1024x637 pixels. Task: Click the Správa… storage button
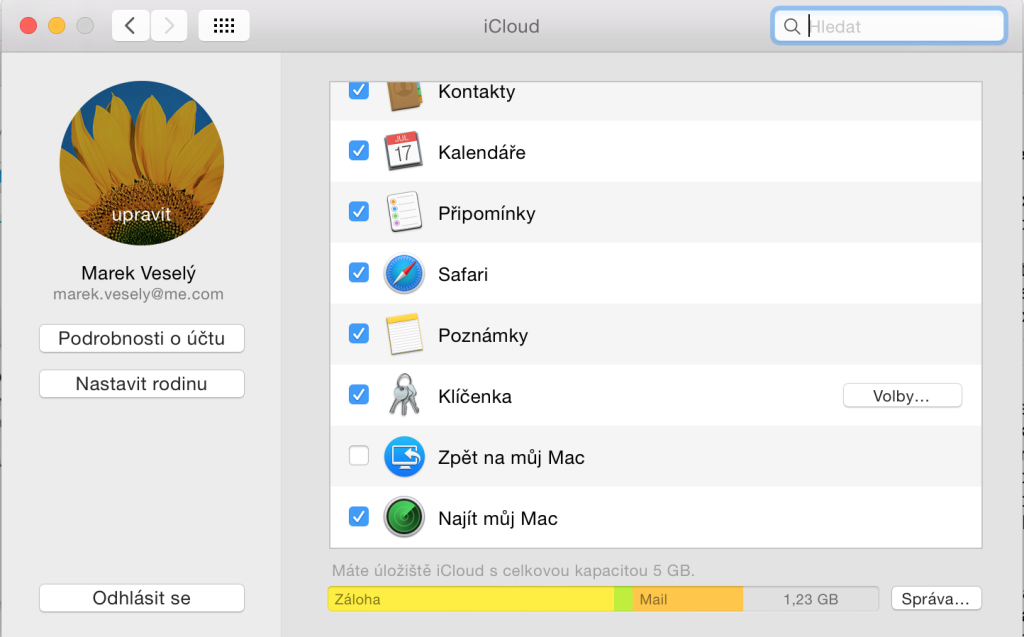point(936,598)
